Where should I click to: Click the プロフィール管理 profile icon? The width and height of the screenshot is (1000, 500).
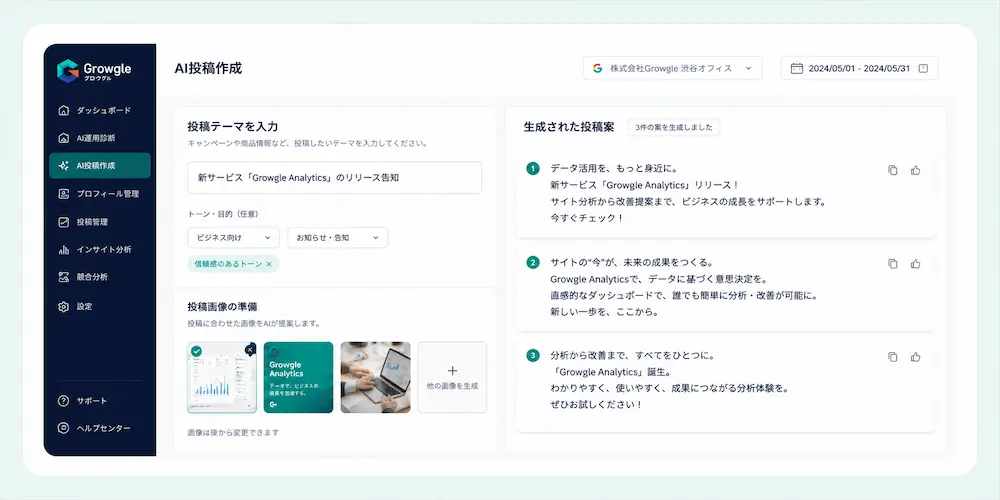pos(63,194)
